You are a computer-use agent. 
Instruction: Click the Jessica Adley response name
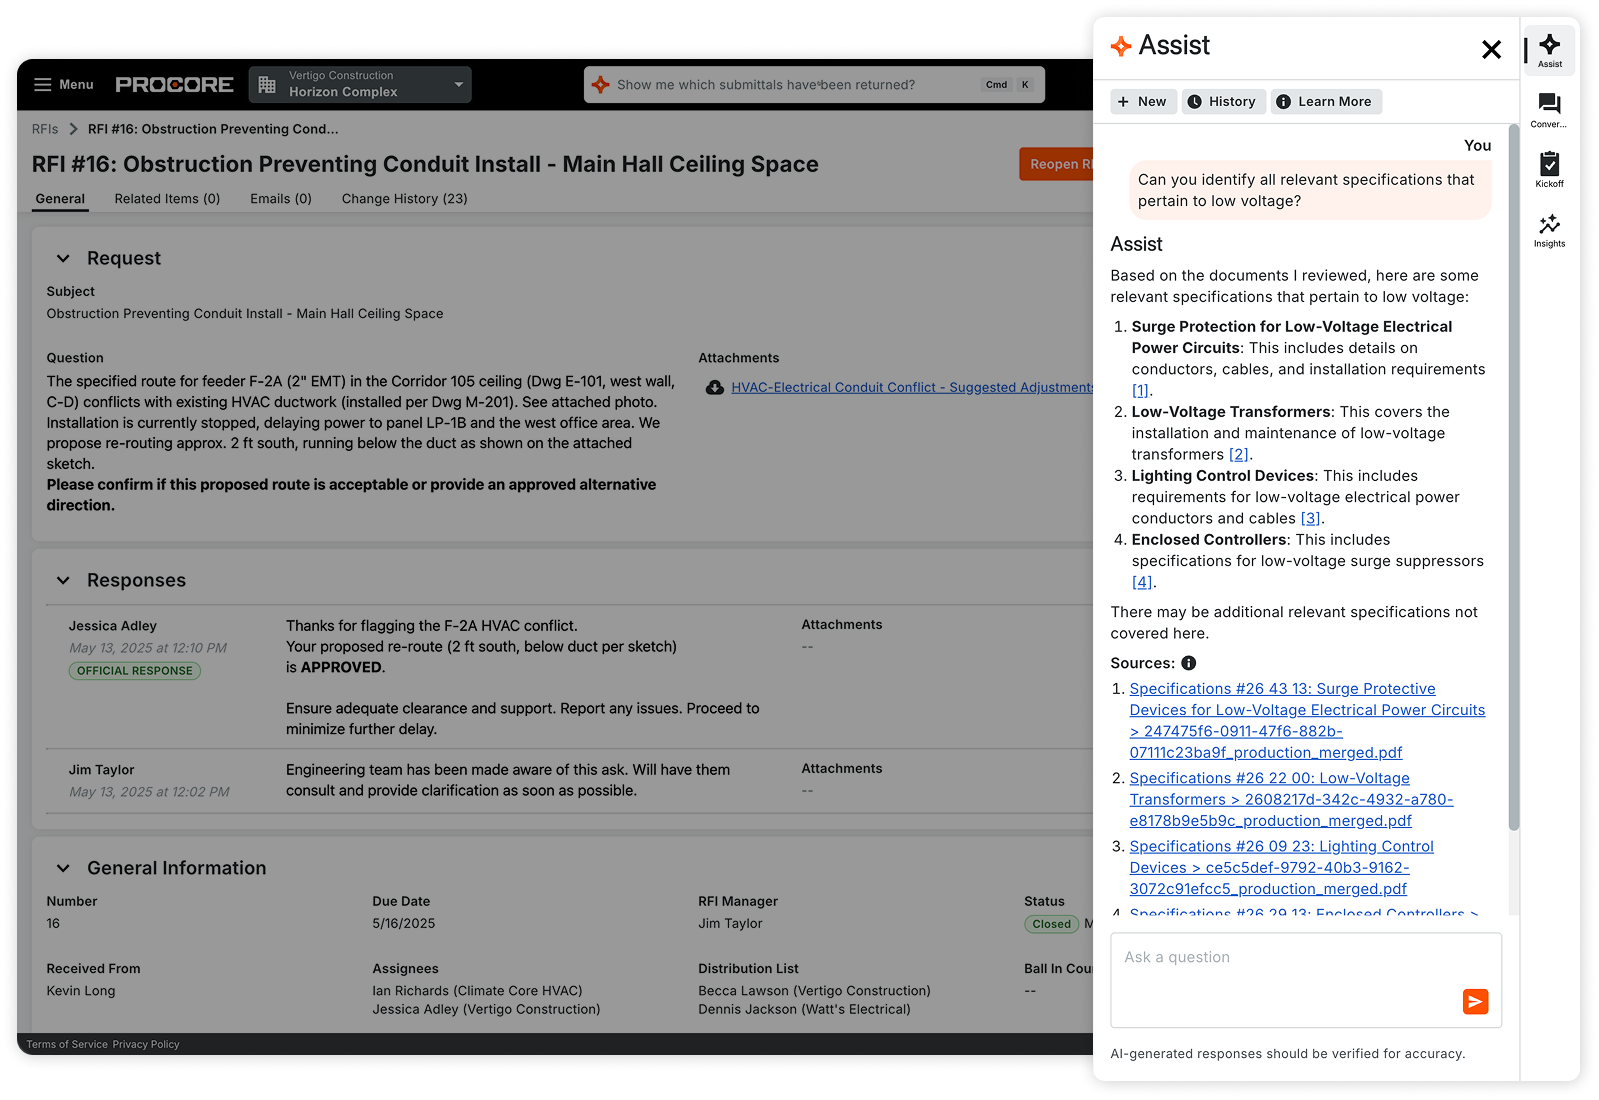[113, 627]
